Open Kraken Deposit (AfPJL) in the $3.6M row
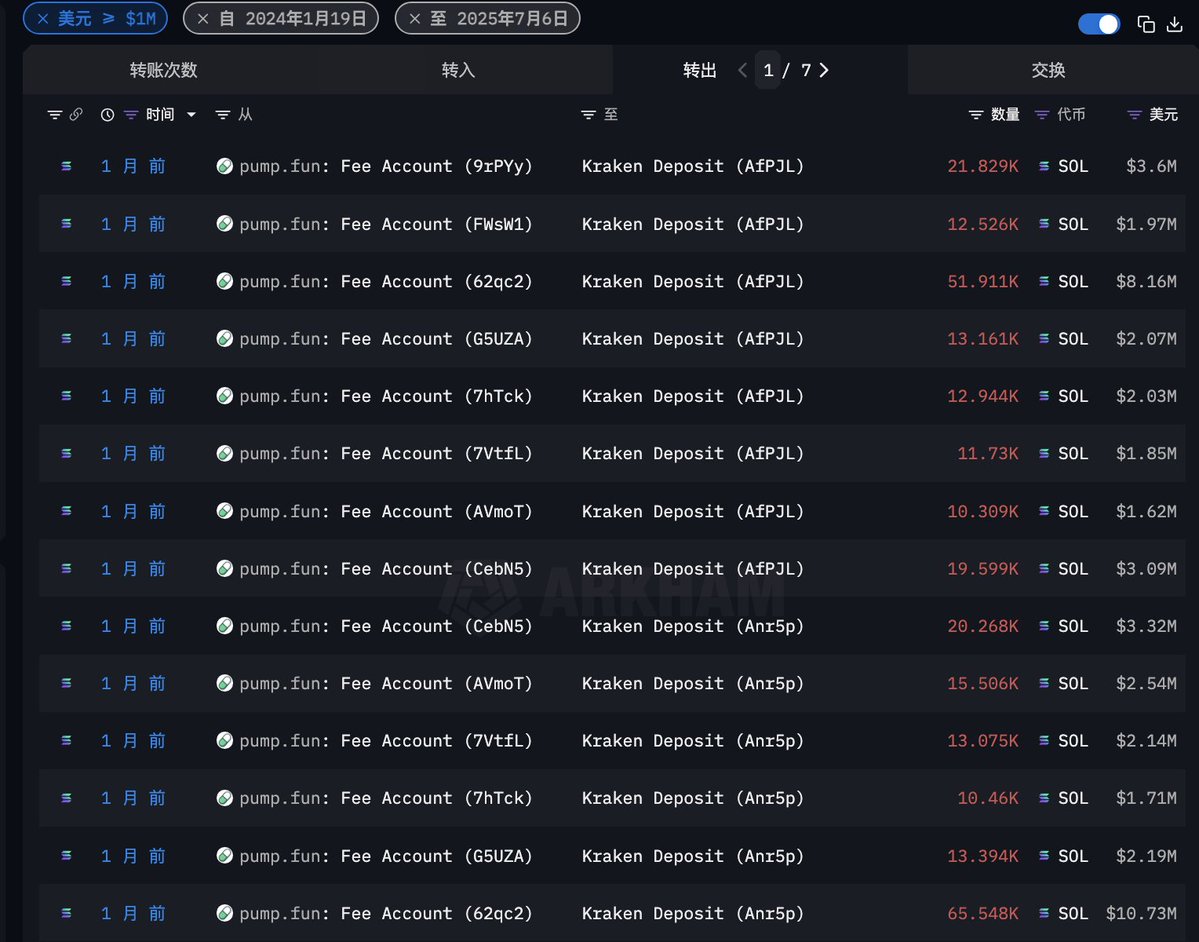The width and height of the screenshot is (1199, 942). [693, 166]
